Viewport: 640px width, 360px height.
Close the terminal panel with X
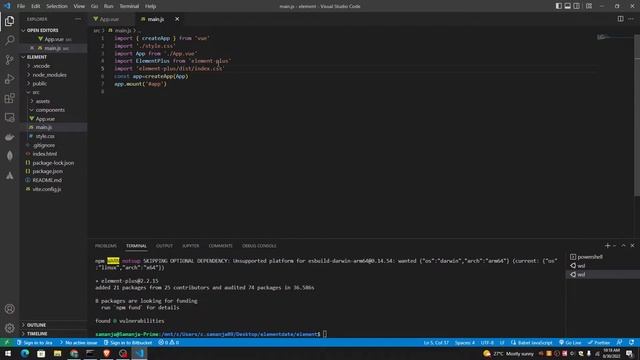pyautogui.click(x=632, y=245)
